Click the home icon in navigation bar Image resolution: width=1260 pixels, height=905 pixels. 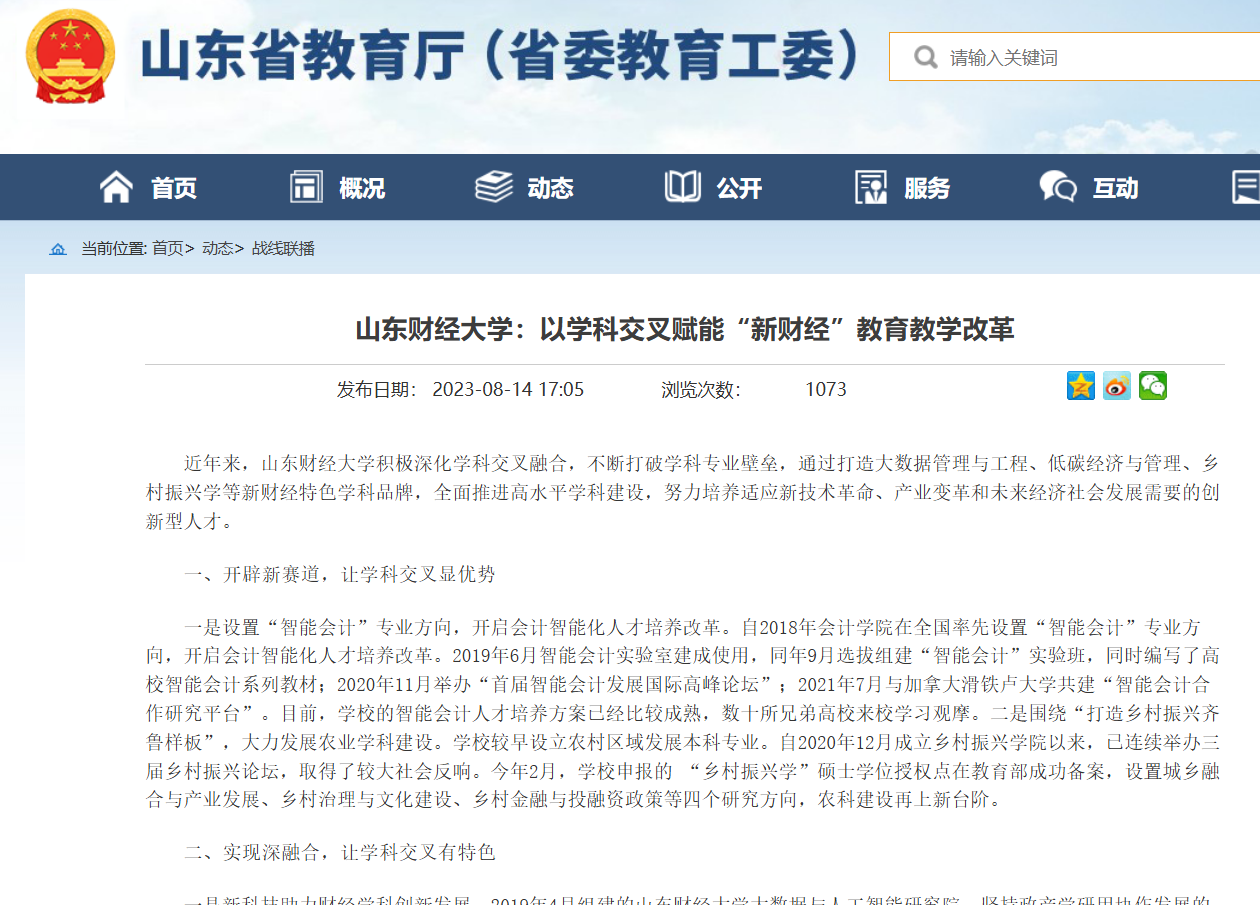116,187
